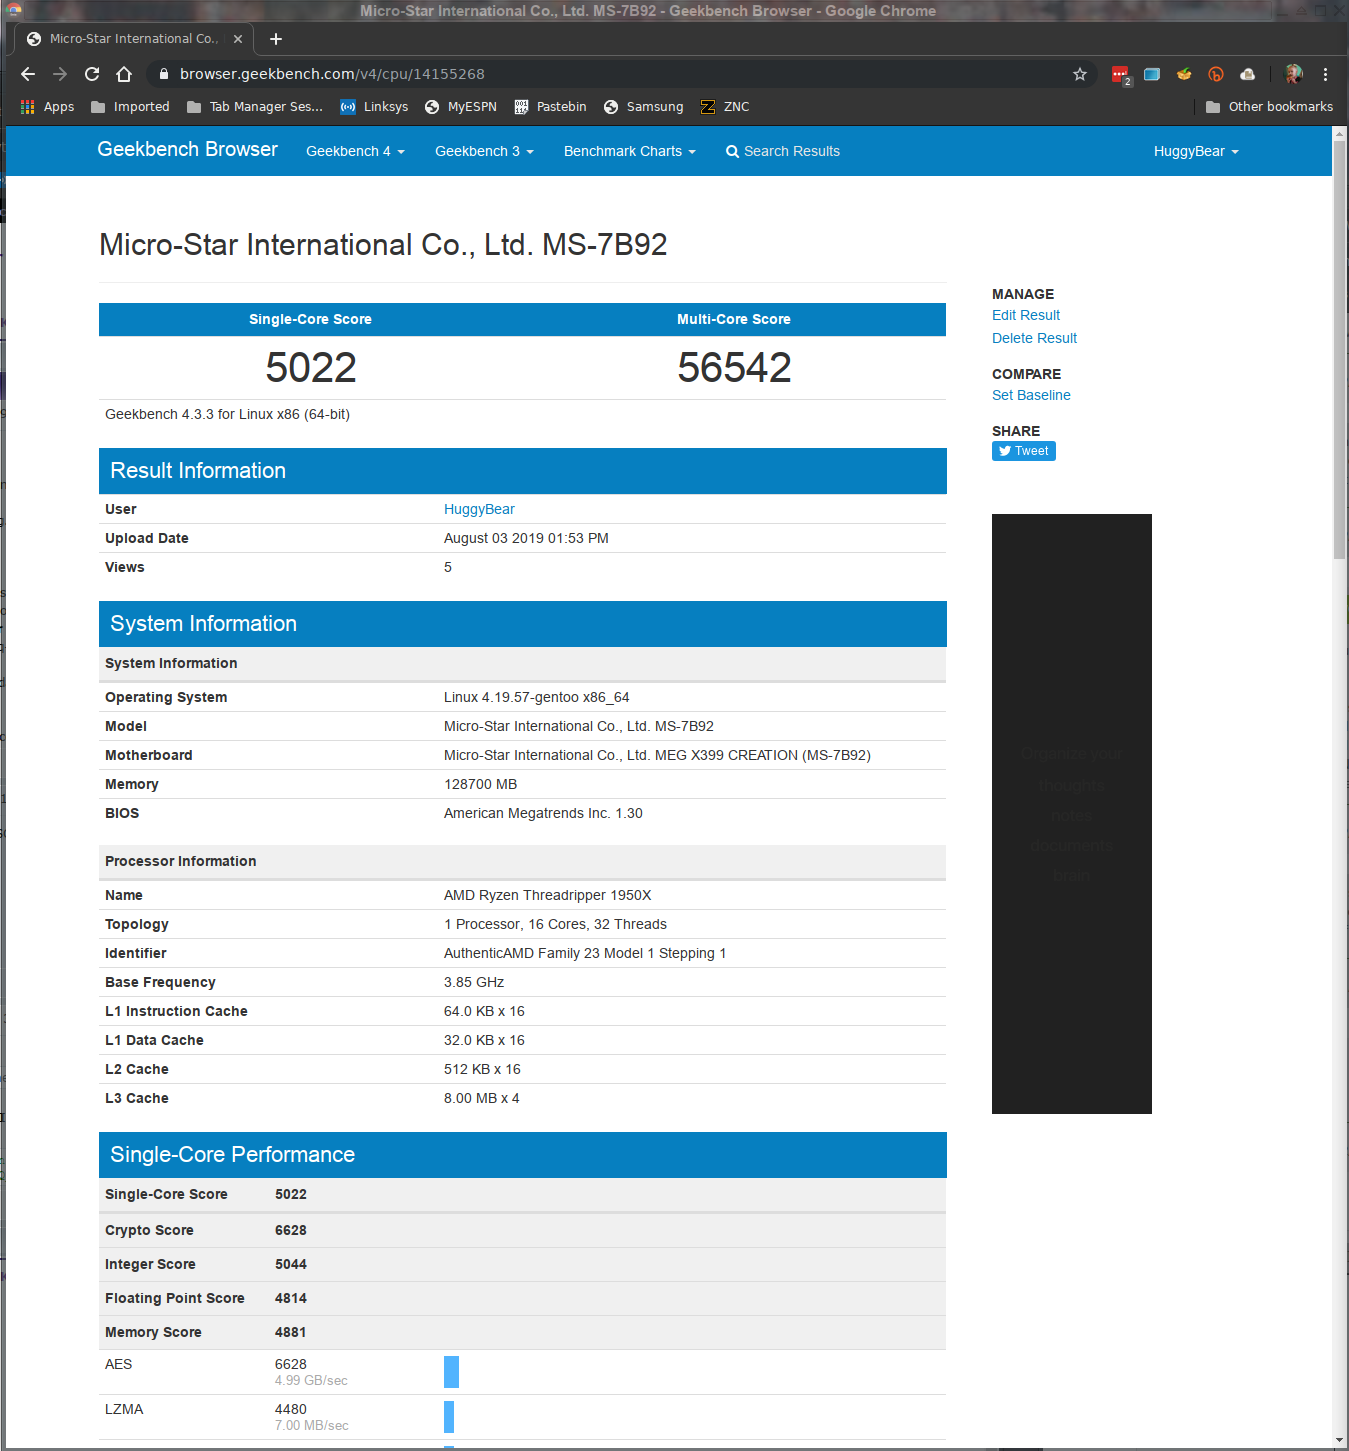Click the Delete Result link
Screen dimensions: 1349x1451
click(x=1034, y=338)
